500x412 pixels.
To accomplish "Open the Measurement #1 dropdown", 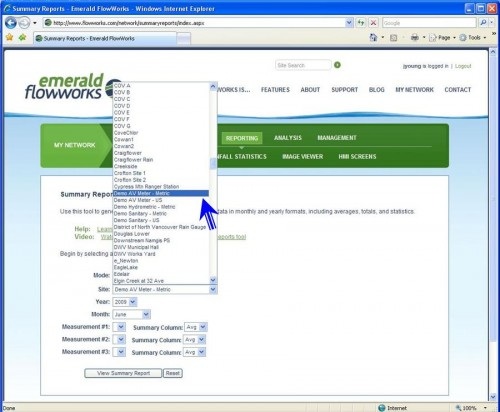I will (x=119, y=327).
